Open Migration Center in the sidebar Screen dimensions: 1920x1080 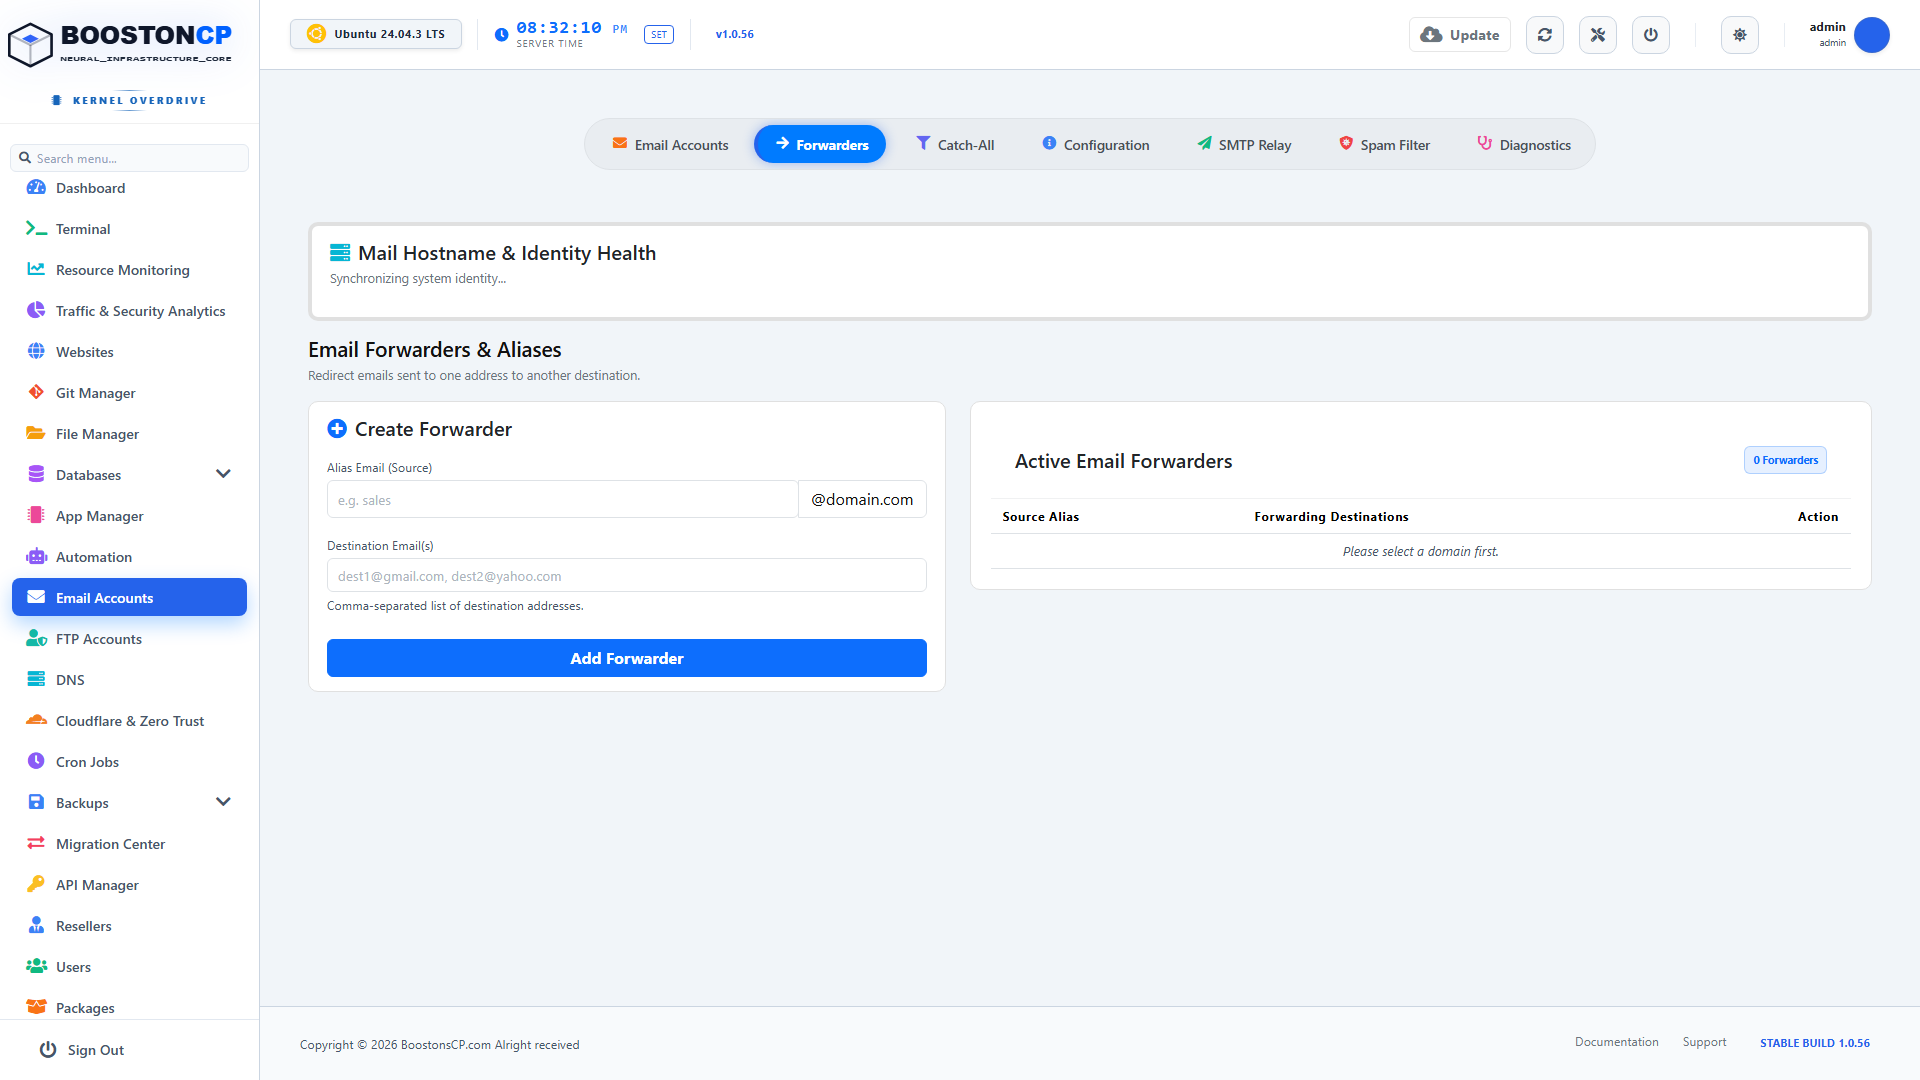(129, 844)
